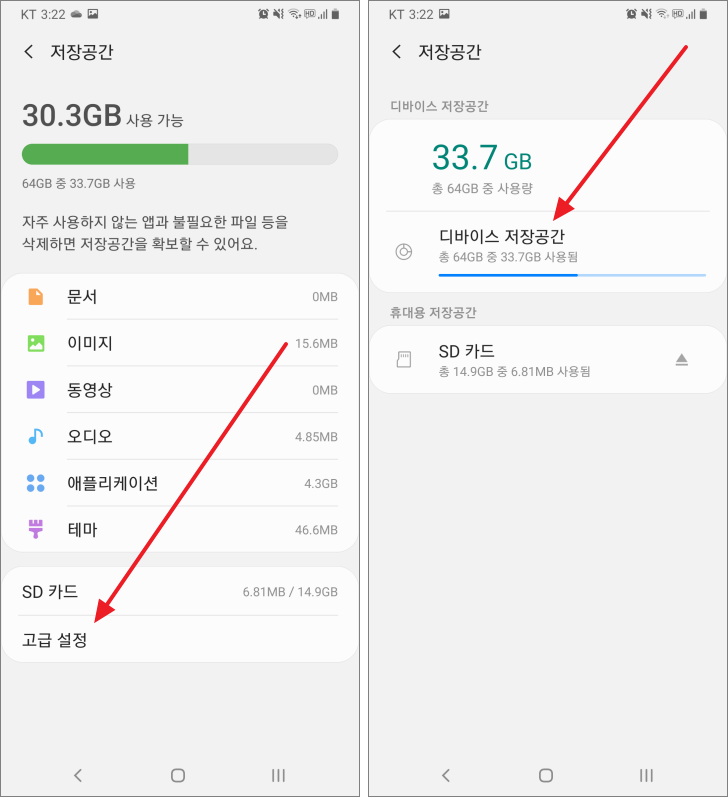728x797 pixels.
Task: Tap the back arrow in right storage screen
Action: tap(397, 51)
